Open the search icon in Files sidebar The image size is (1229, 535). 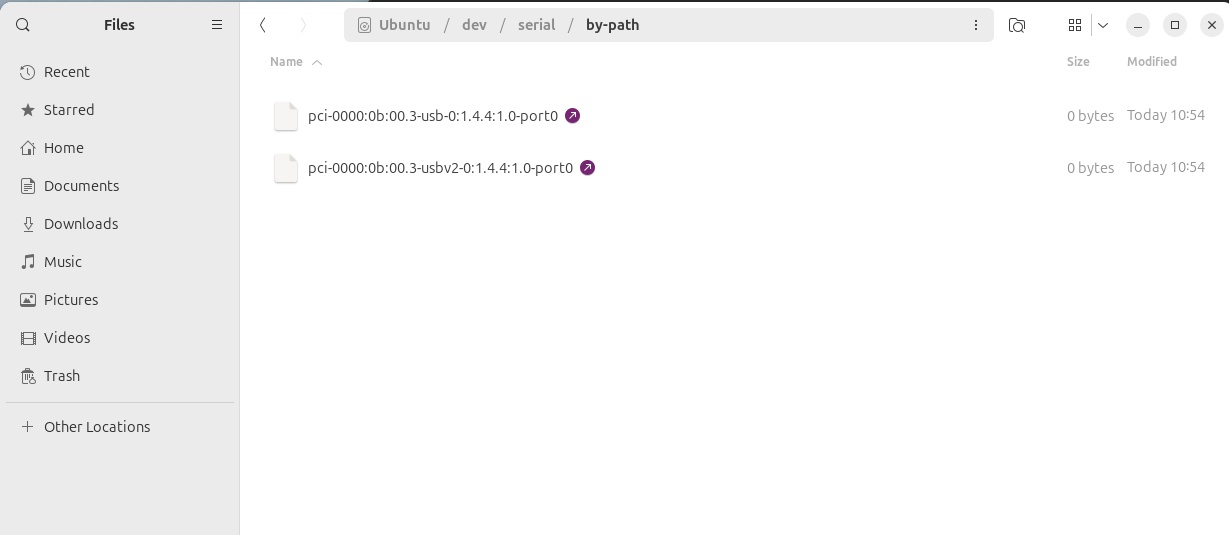23,25
